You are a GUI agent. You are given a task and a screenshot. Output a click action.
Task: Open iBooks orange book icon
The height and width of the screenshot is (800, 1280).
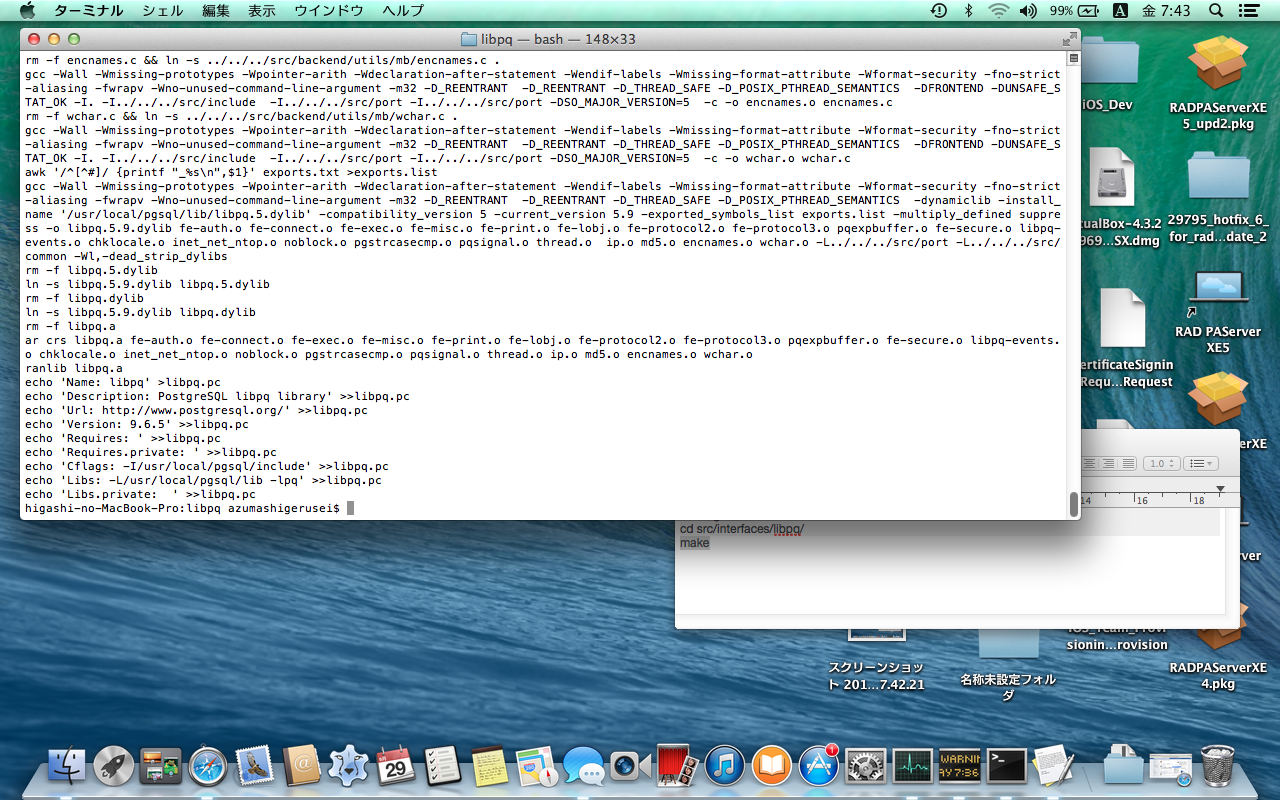point(771,766)
